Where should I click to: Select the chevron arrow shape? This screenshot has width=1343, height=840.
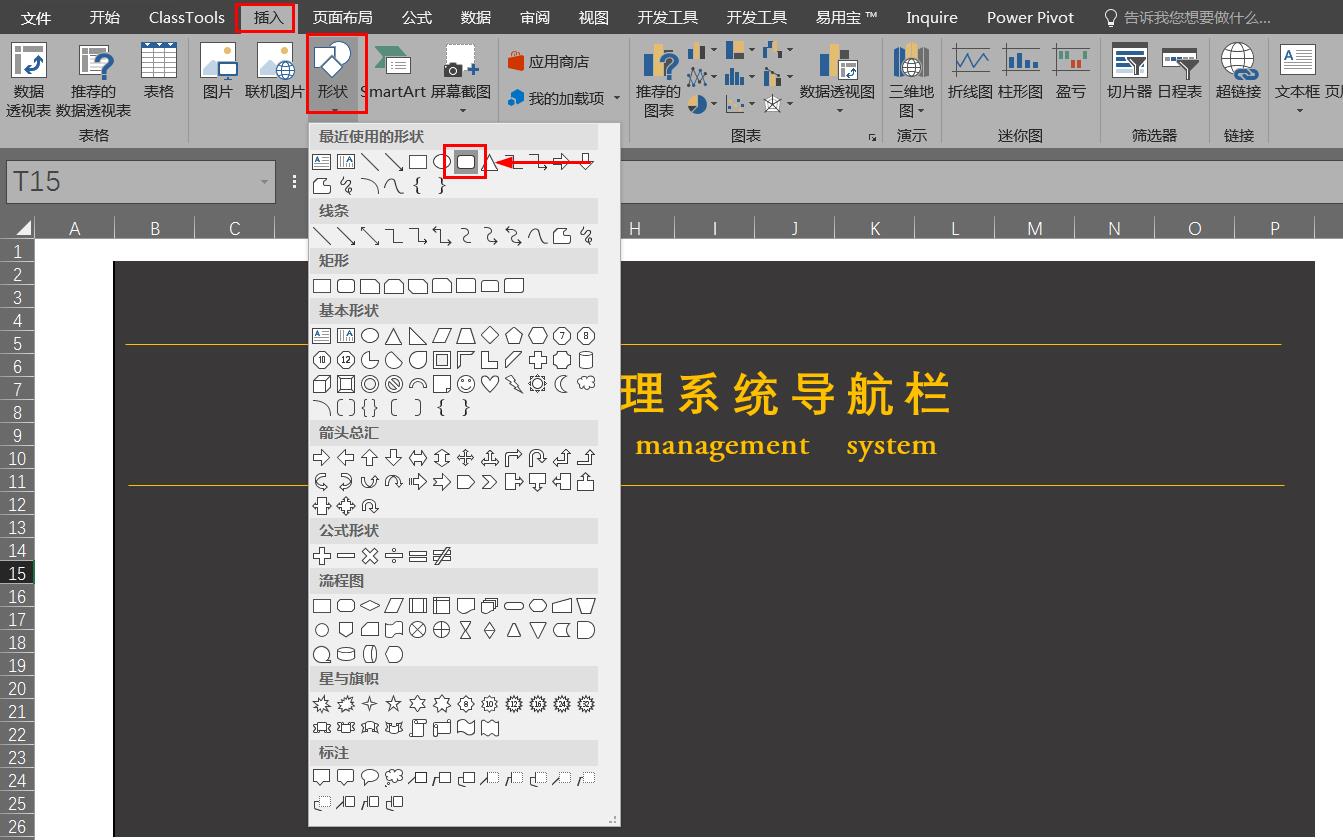490,482
